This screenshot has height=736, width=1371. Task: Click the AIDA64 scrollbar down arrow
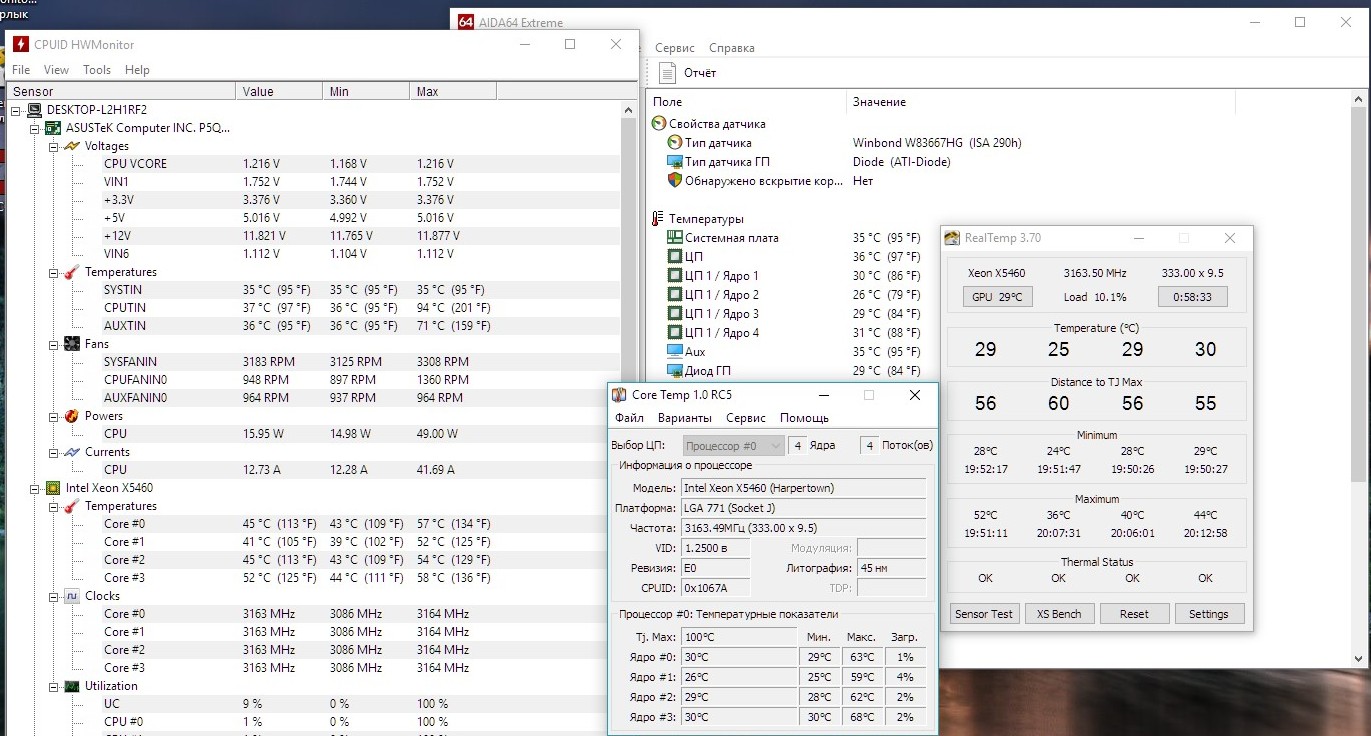1359,658
